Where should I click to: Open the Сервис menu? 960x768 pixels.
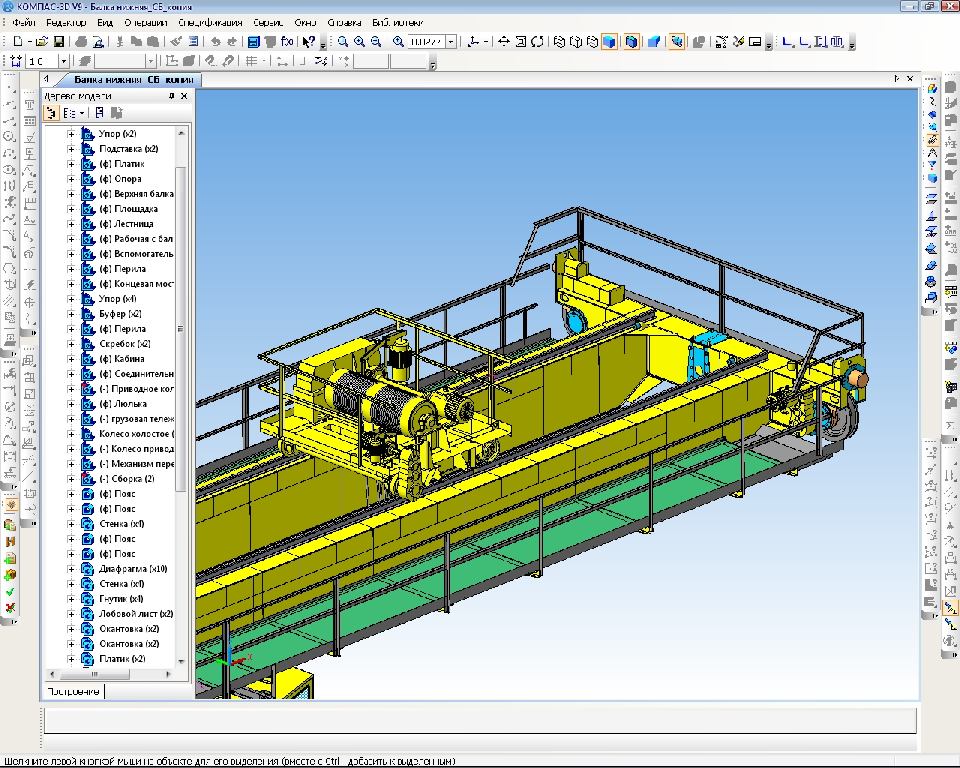(267, 22)
